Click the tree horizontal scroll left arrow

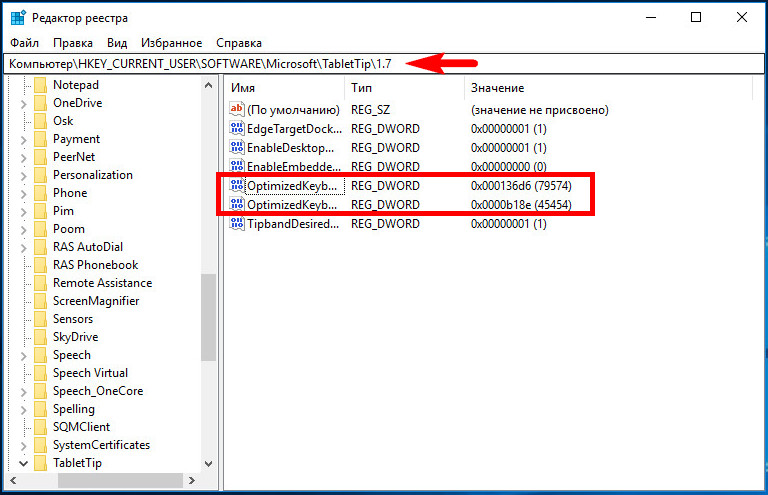[x=13, y=481]
